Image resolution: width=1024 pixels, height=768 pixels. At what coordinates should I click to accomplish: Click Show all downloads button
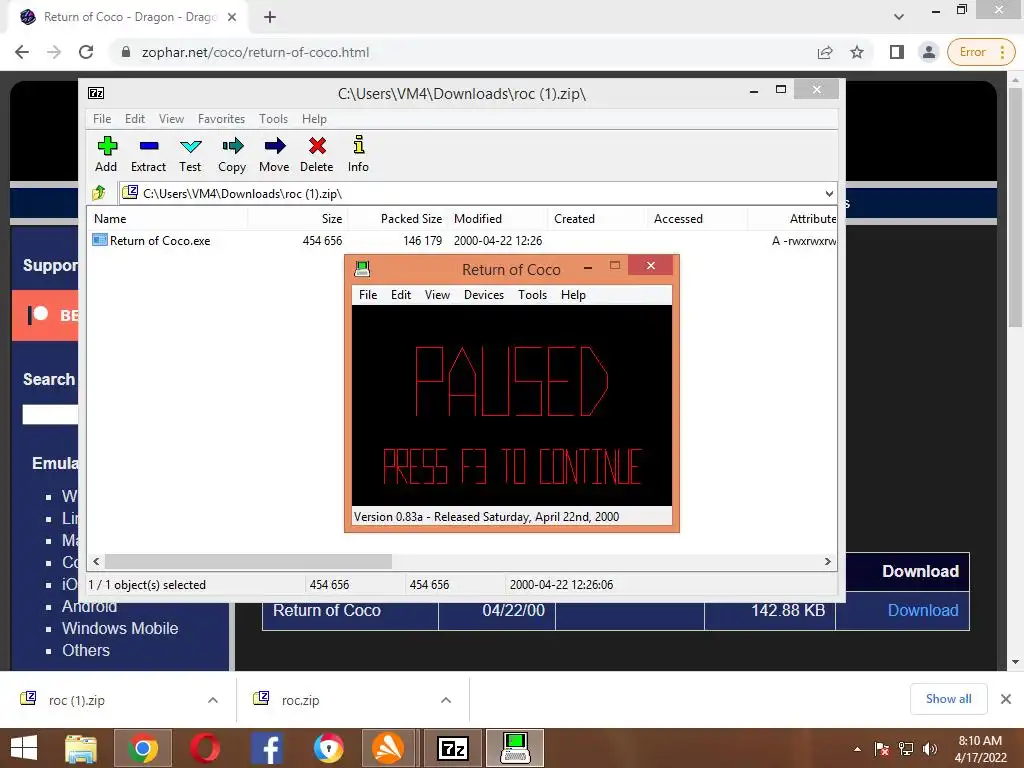[948, 699]
